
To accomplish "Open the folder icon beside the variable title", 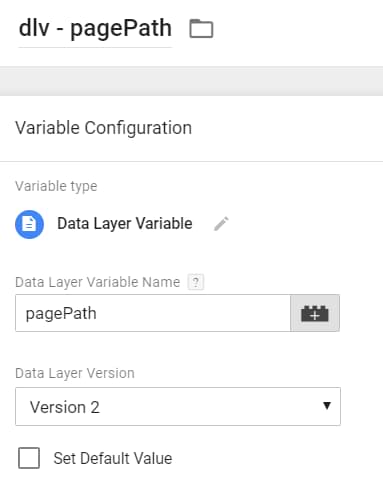I will (x=201, y=29).
